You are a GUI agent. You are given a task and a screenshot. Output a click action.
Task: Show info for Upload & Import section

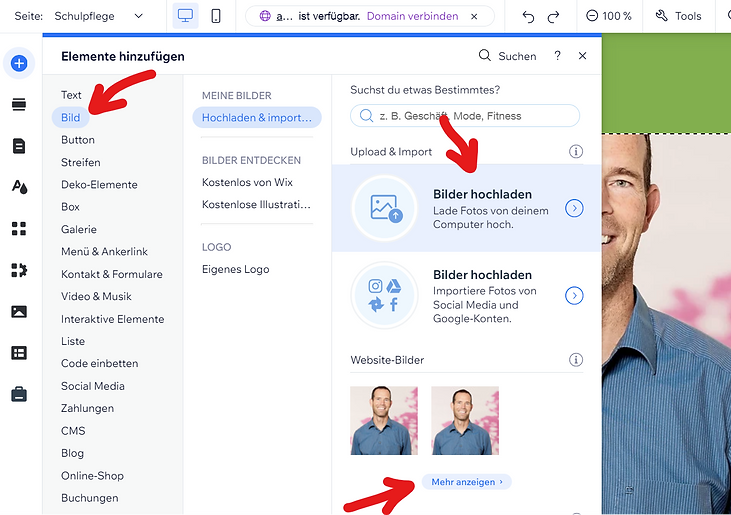576,151
